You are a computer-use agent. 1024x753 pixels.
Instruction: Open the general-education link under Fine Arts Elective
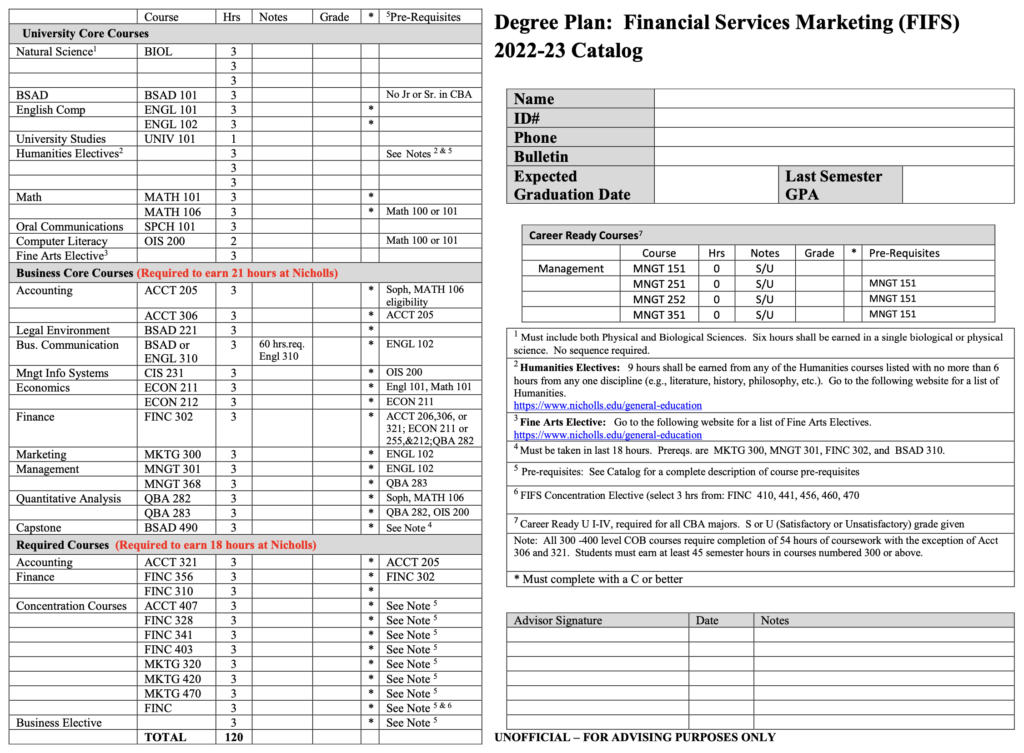607,435
